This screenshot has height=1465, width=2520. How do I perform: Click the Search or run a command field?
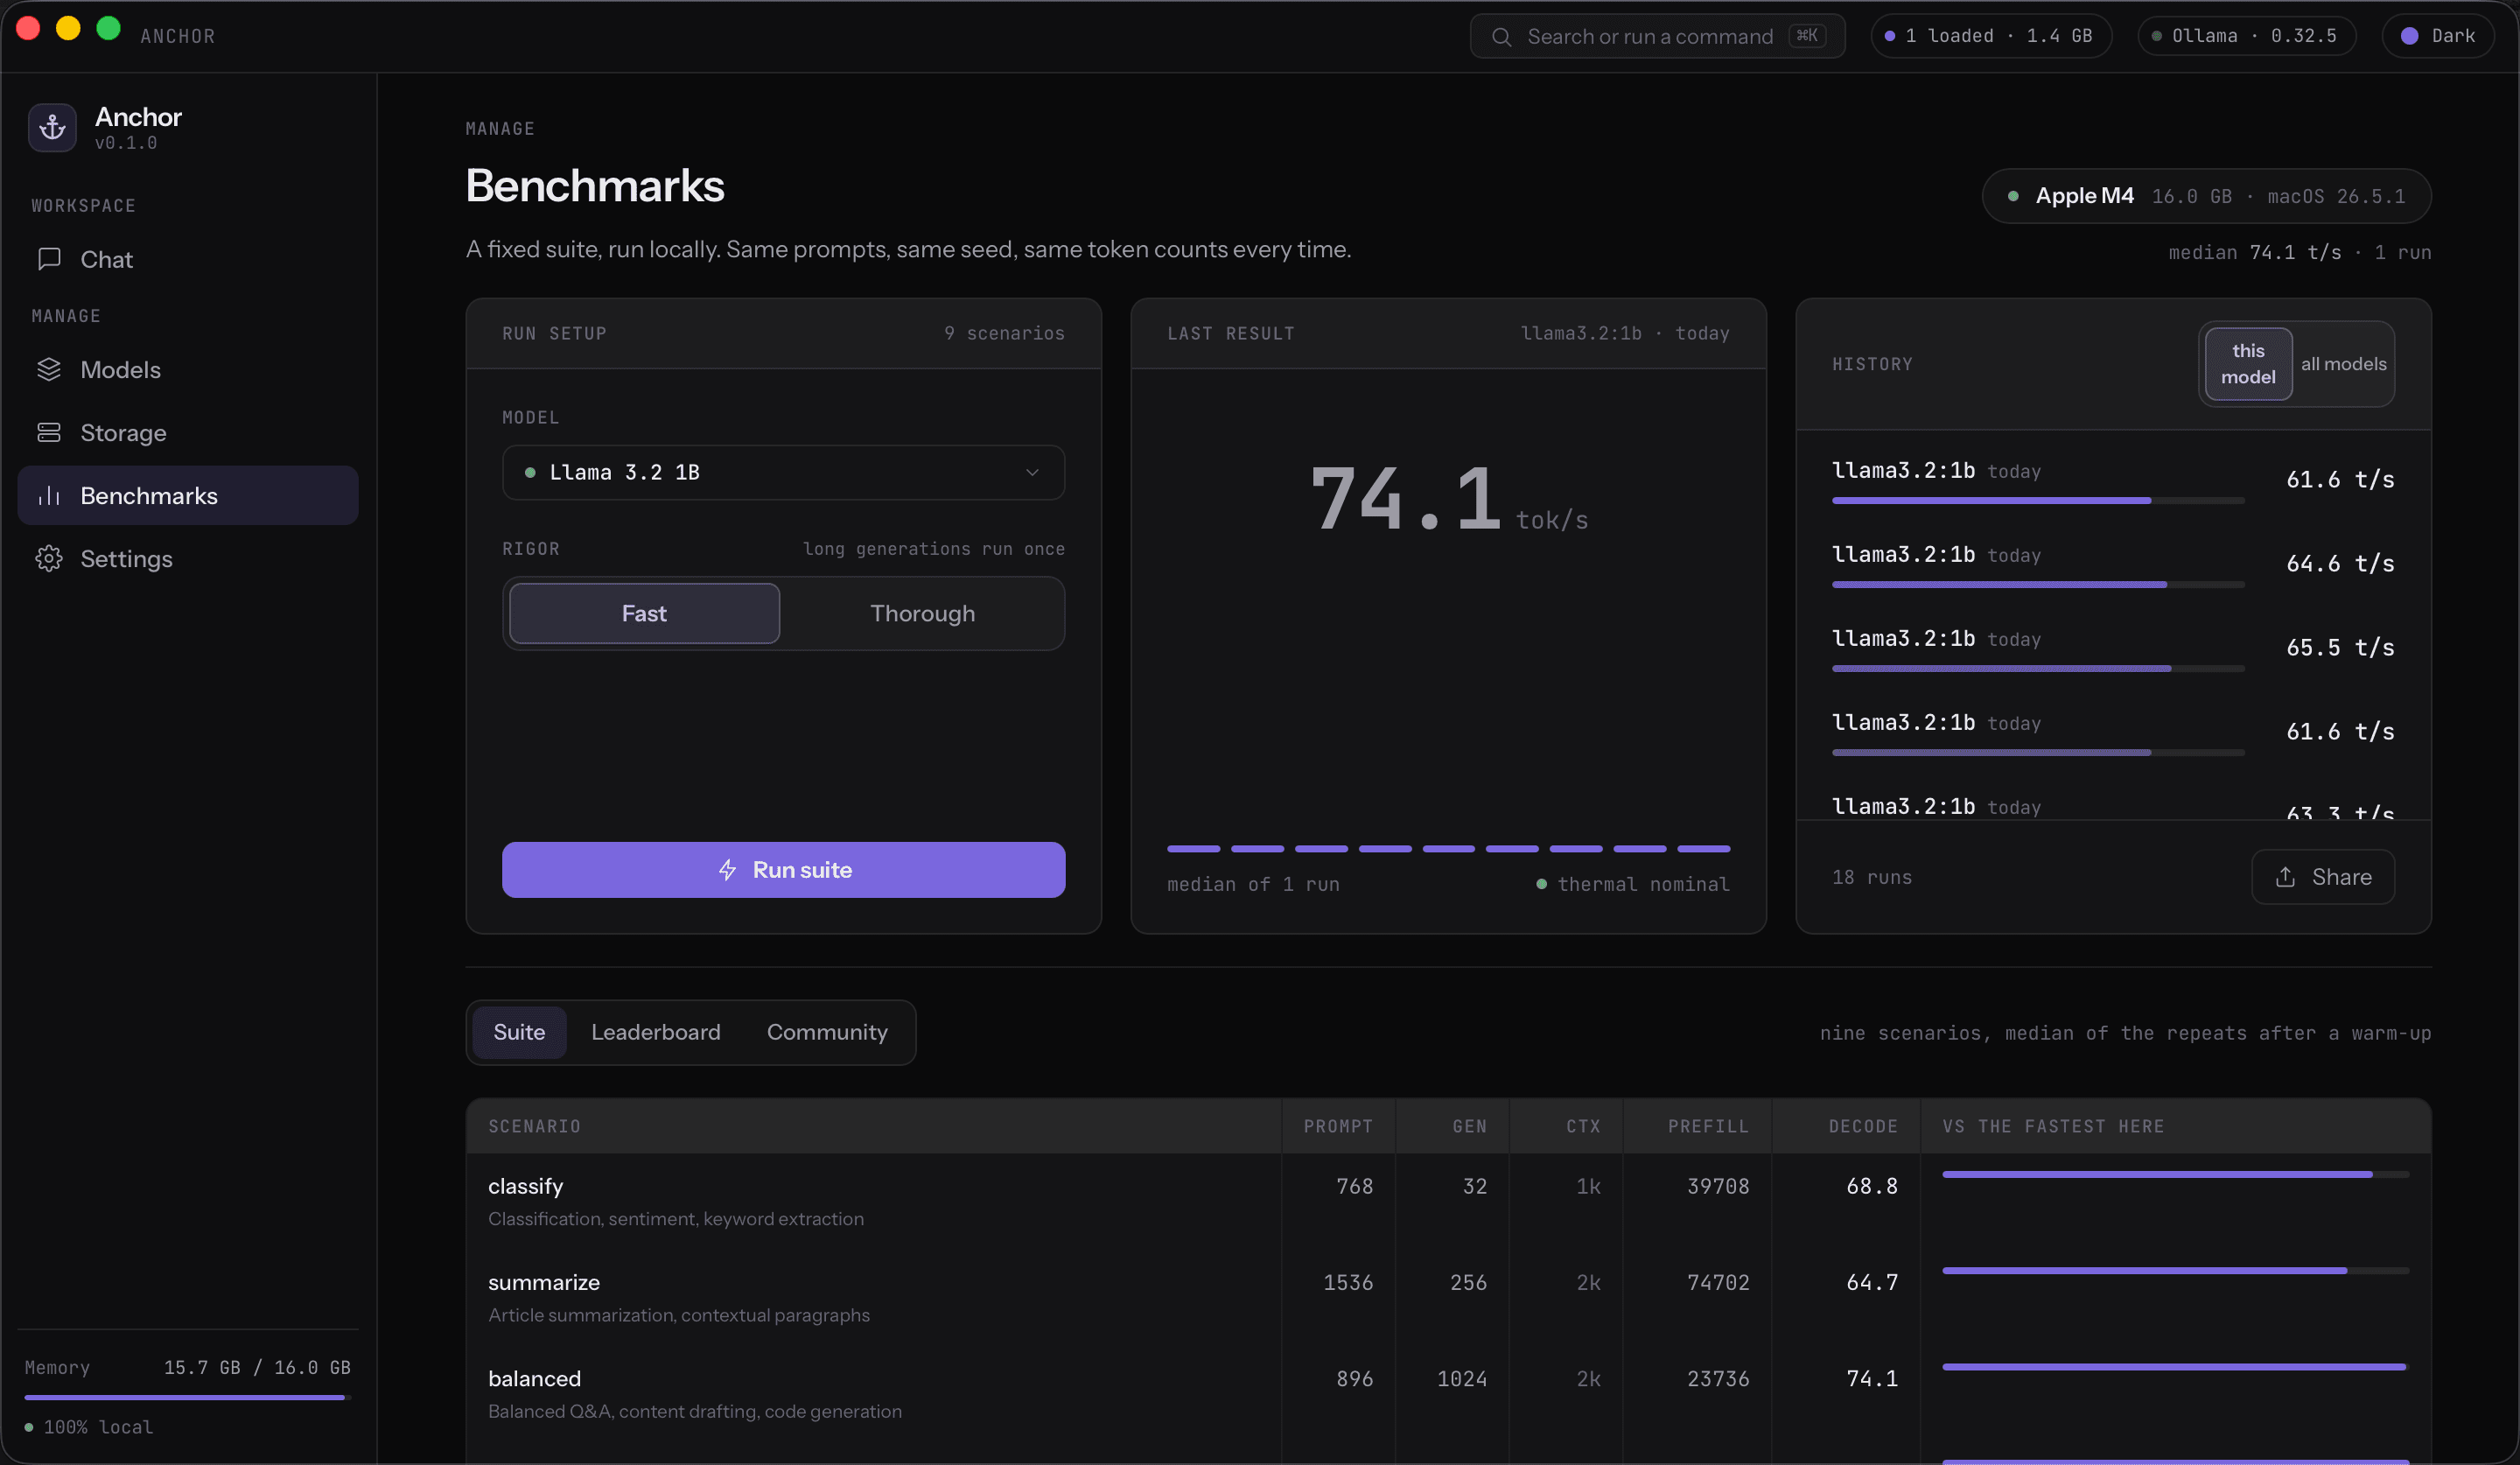(x=1657, y=36)
